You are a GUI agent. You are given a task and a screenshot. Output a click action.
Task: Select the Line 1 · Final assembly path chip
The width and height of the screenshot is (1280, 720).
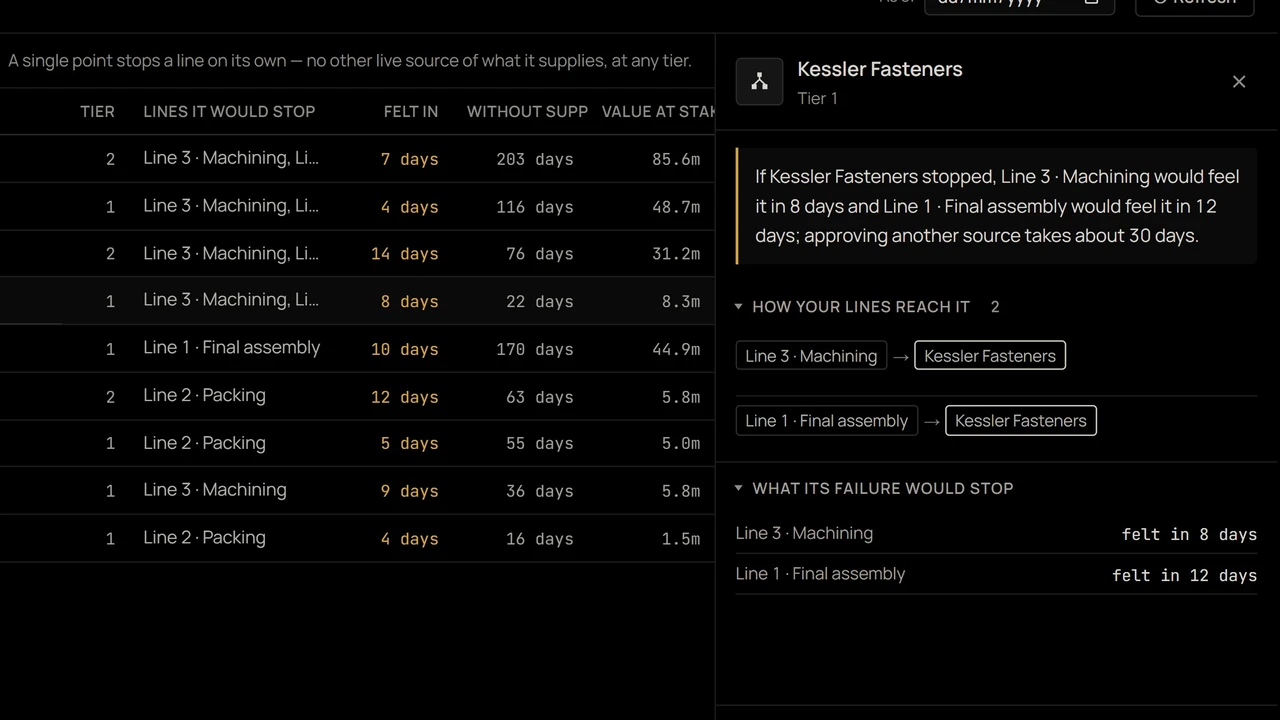click(827, 421)
